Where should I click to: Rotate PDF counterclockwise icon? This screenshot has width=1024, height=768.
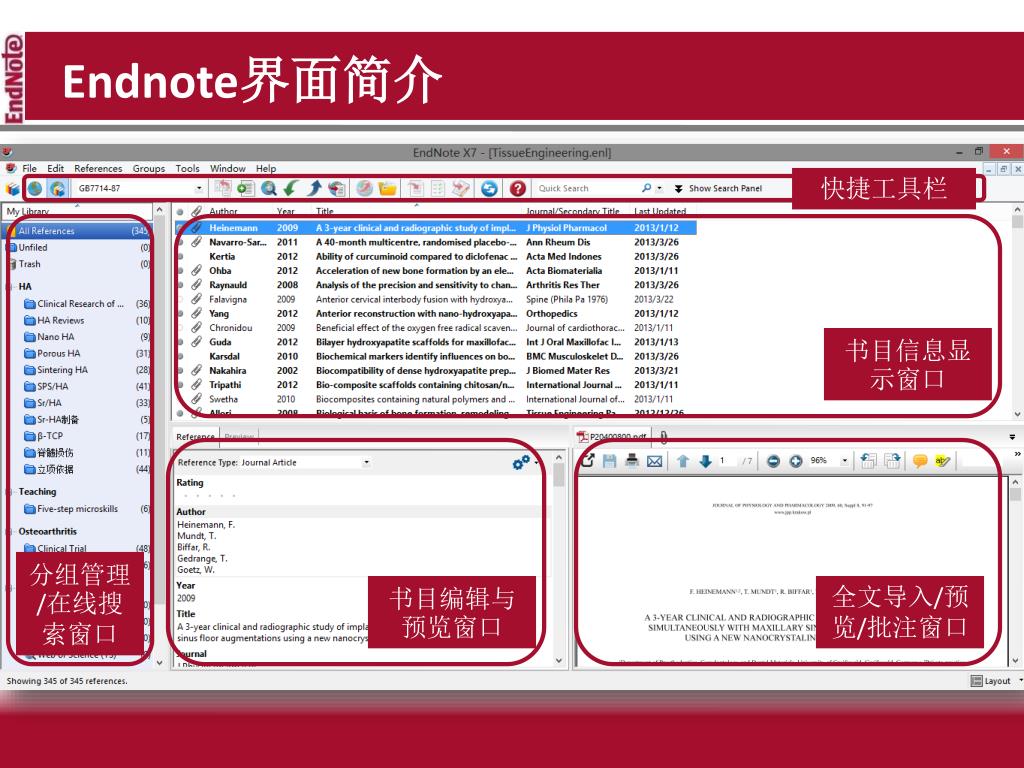869,461
